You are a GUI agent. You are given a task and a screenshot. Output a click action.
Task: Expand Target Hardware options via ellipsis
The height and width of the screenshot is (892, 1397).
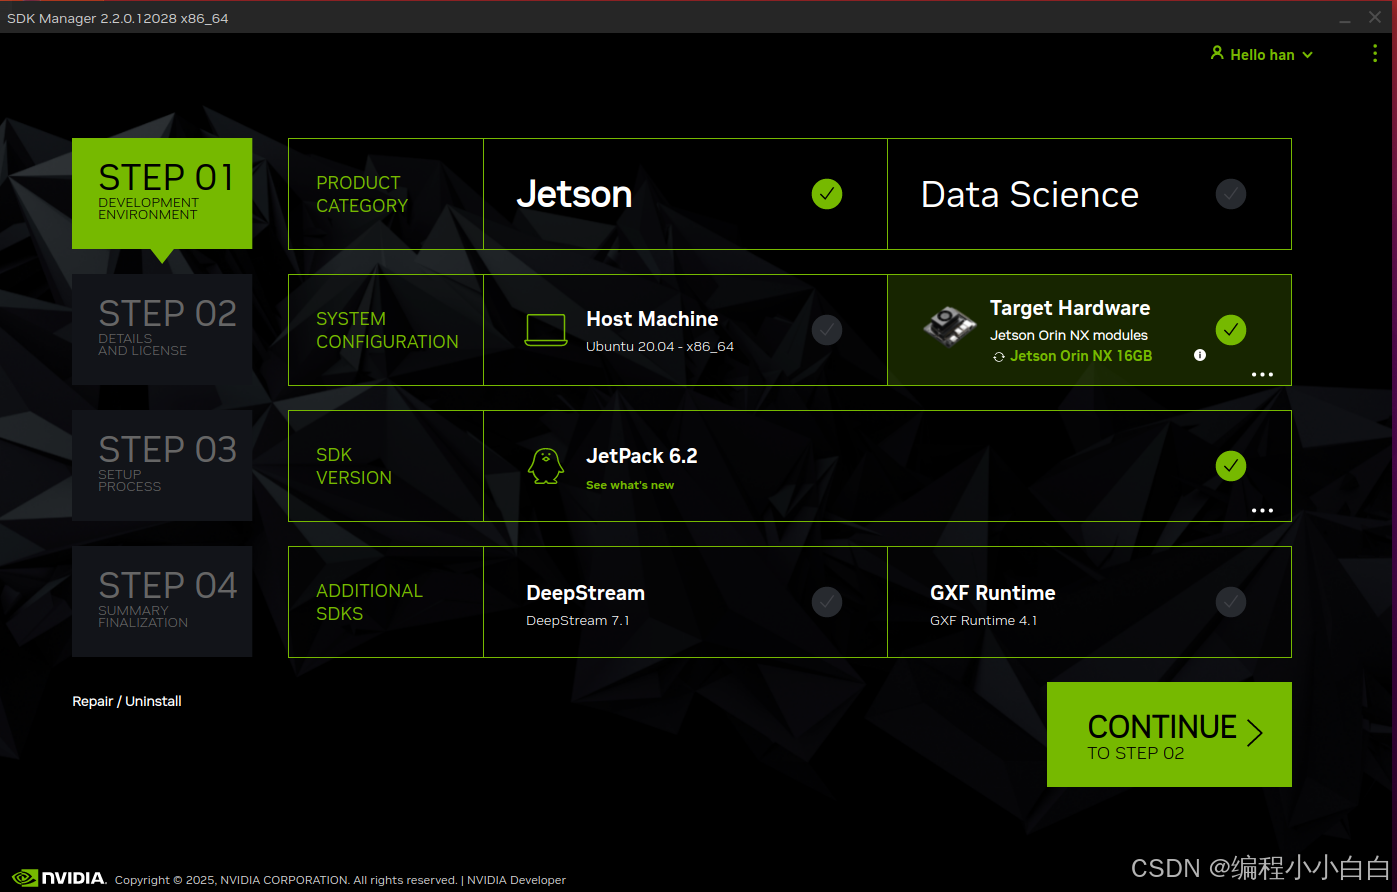tap(1262, 374)
